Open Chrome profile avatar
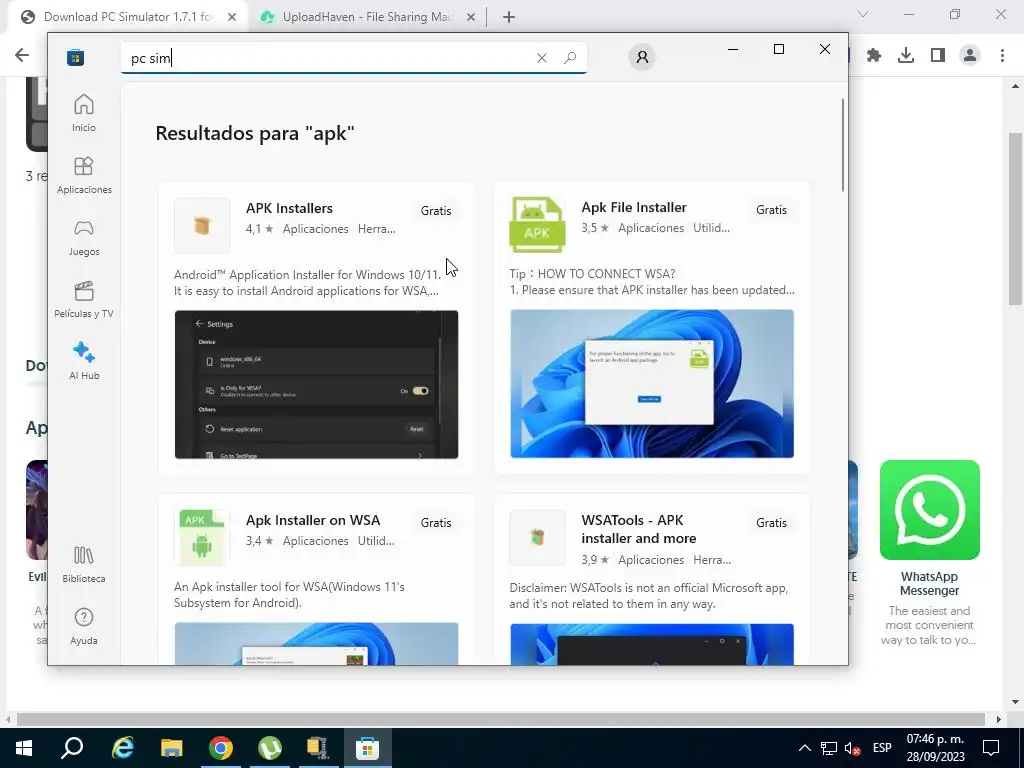This screenshot has width=1024, height=768. 970,56
